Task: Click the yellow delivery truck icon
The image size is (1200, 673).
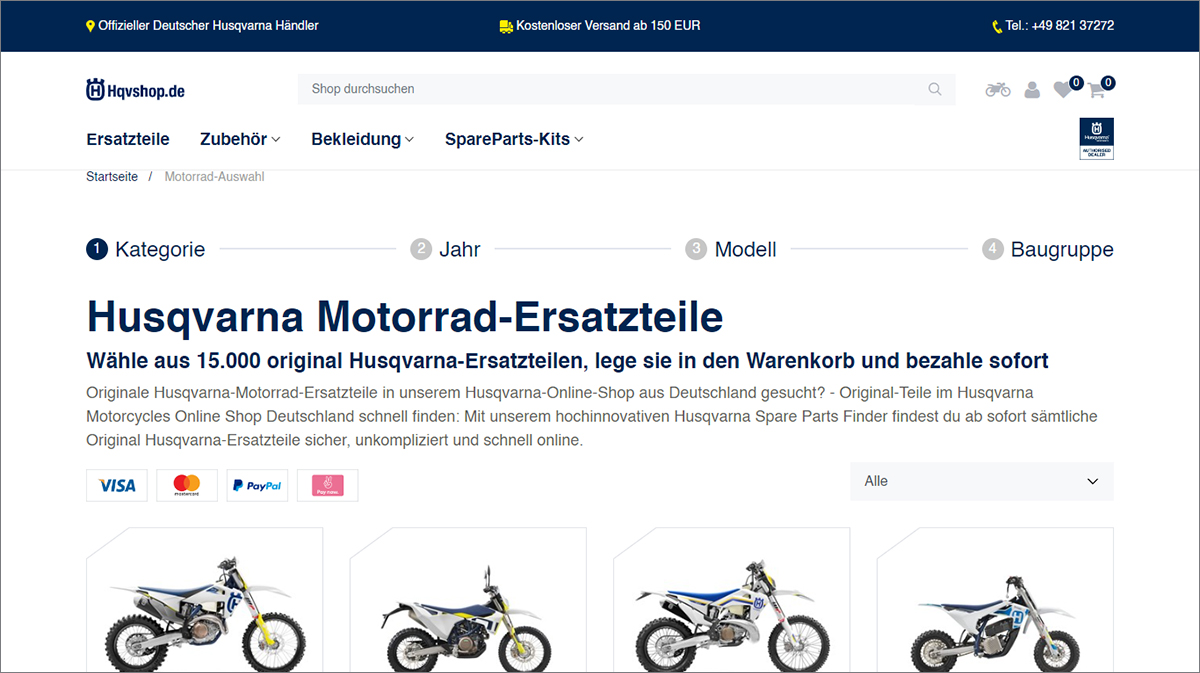Action: click(x=506, y=26)
